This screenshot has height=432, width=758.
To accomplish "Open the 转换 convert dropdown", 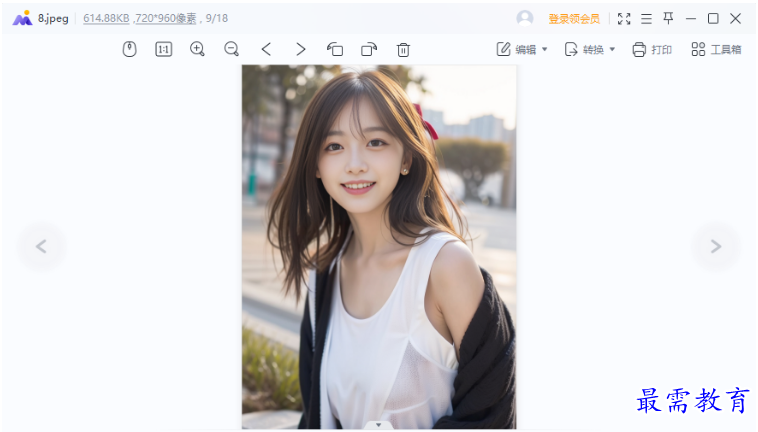I will tap(590, 49).
